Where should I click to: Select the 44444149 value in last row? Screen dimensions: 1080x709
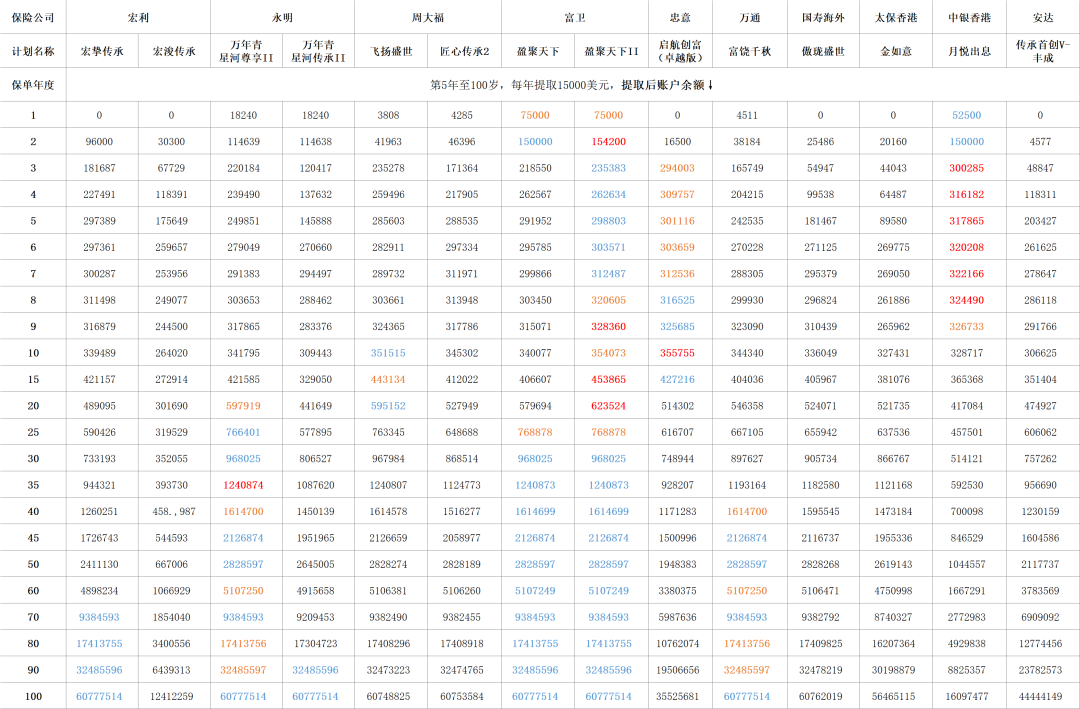tap(1041, 696)
